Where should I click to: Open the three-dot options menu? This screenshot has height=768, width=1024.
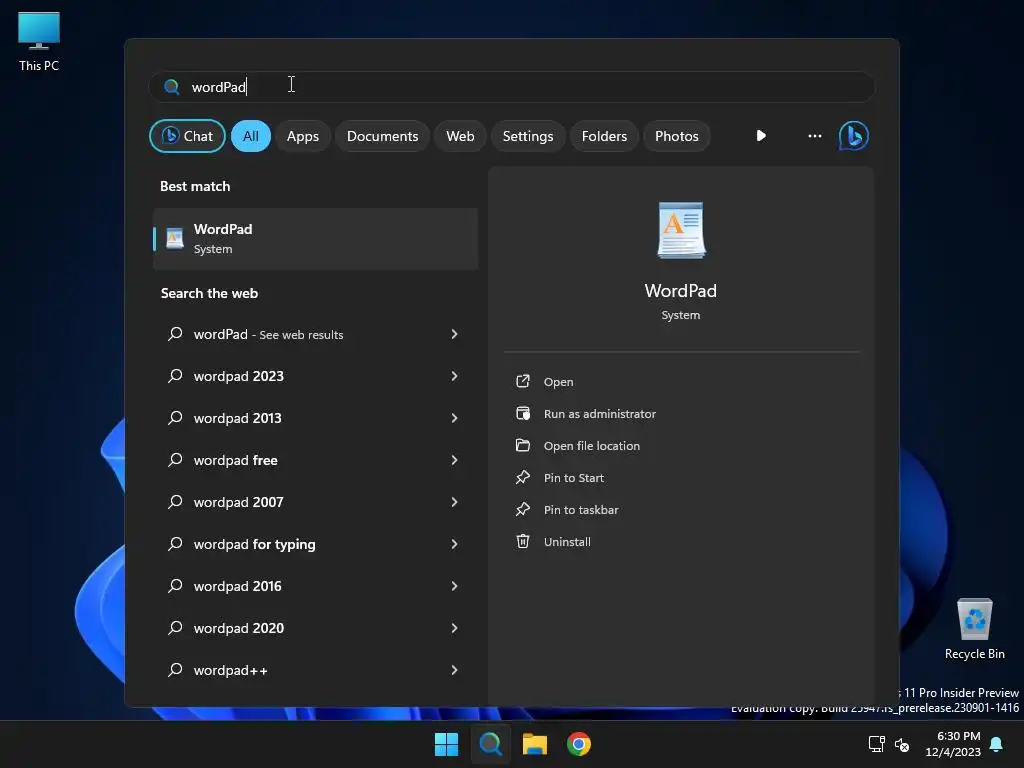[x=814, y=136]
